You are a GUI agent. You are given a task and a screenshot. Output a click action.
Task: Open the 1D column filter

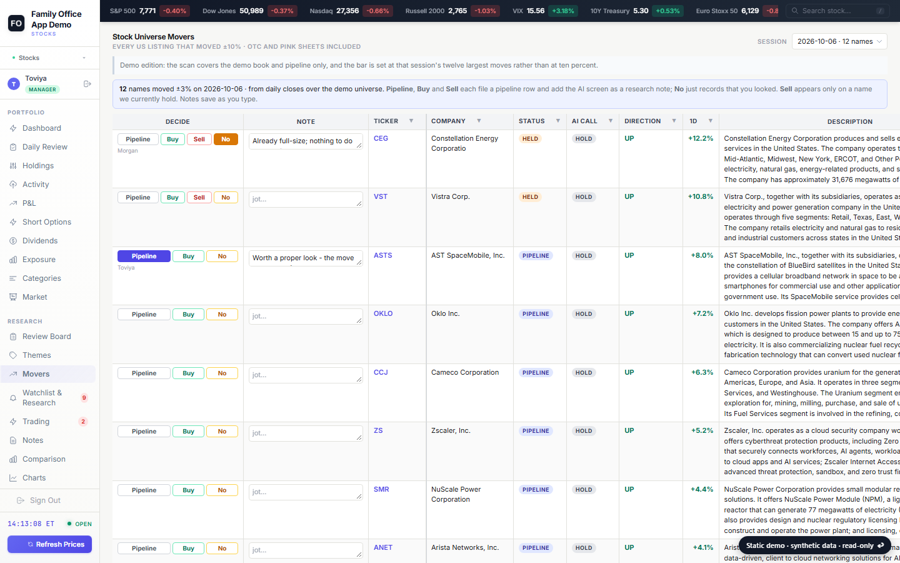coord(710,121)
